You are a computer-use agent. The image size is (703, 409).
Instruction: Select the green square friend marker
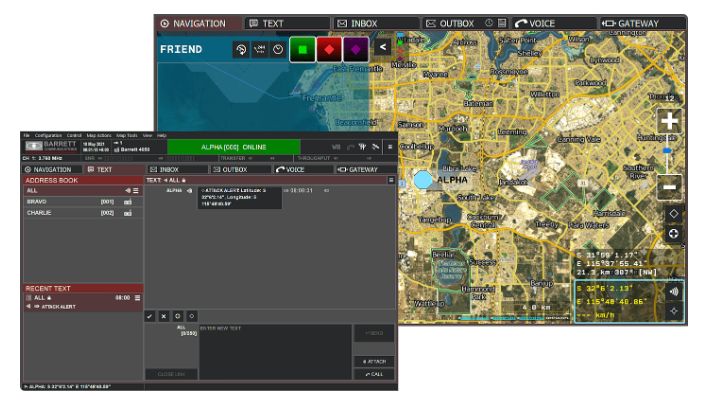coord(304,49)
